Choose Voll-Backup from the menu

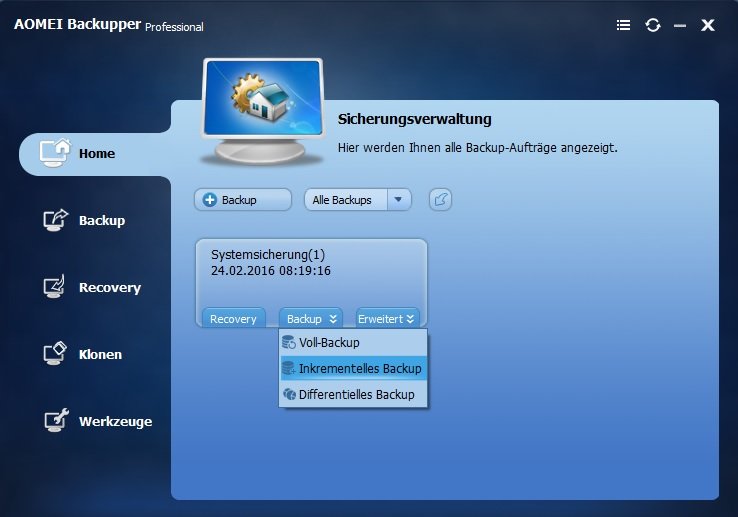click(353, 342)
